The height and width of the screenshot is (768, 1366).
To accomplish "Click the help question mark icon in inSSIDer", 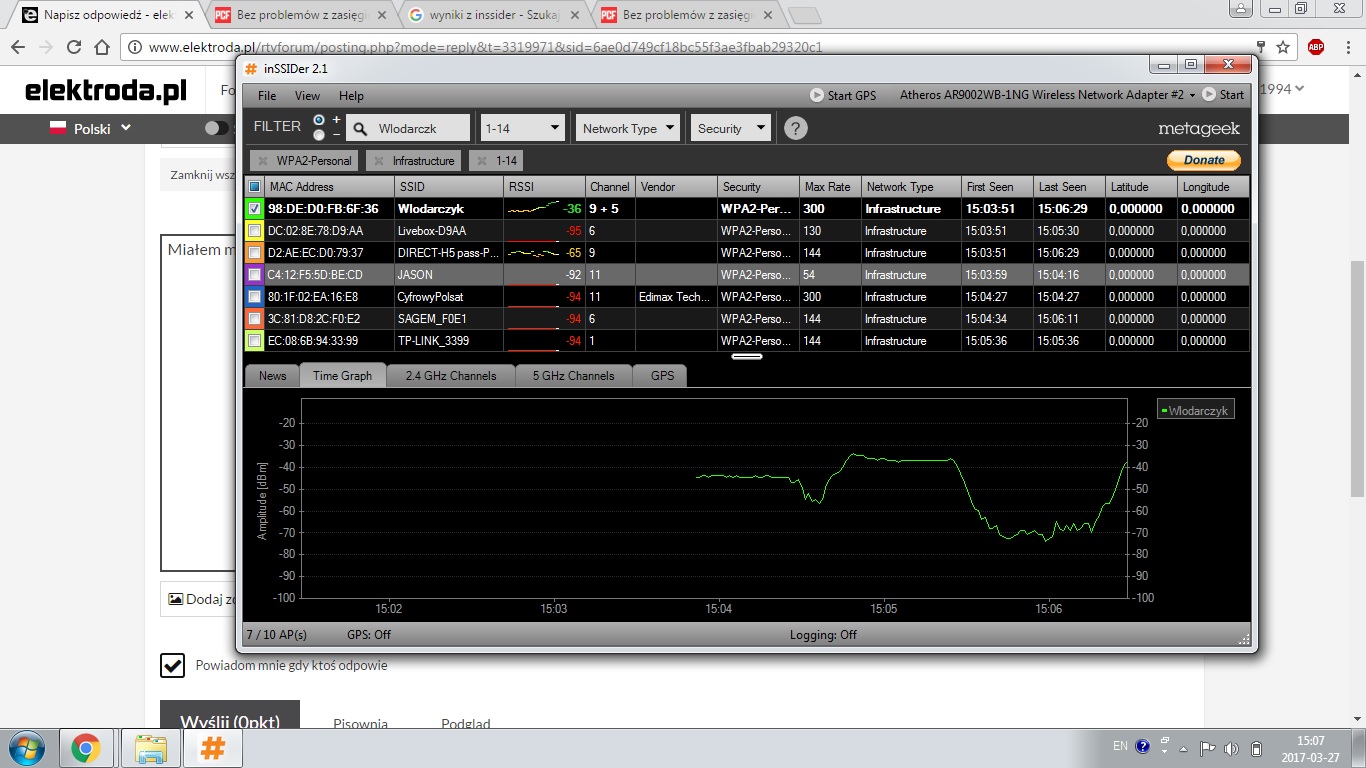I will pyautogui.click(x=795, y=128).
